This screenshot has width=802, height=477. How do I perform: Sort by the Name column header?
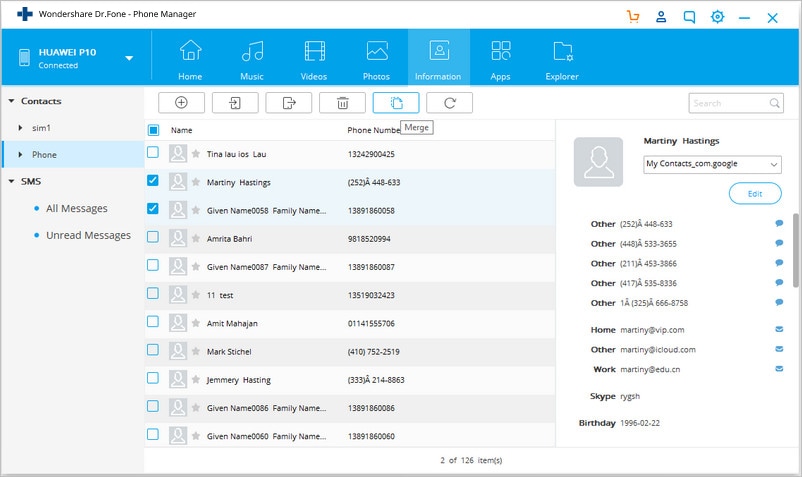point(182,130)
